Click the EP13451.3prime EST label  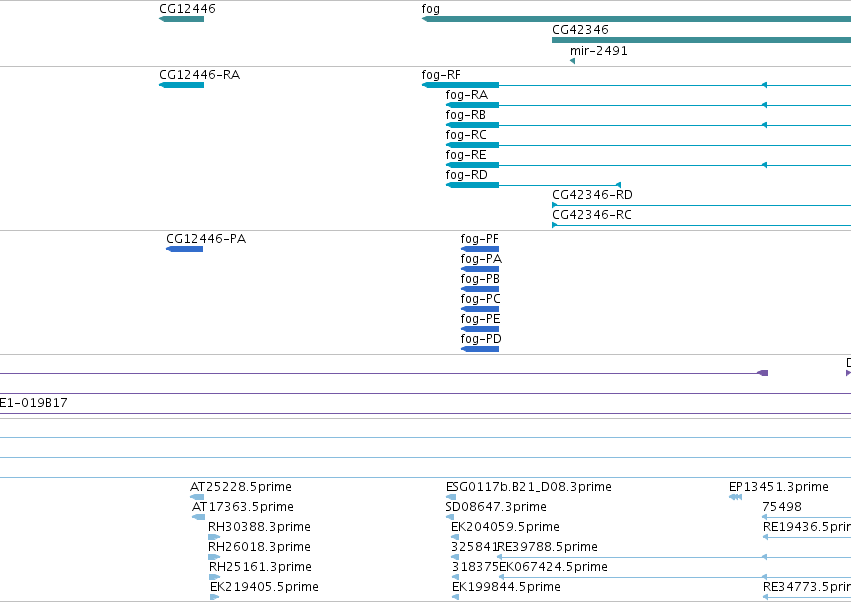tap(778, 487)
